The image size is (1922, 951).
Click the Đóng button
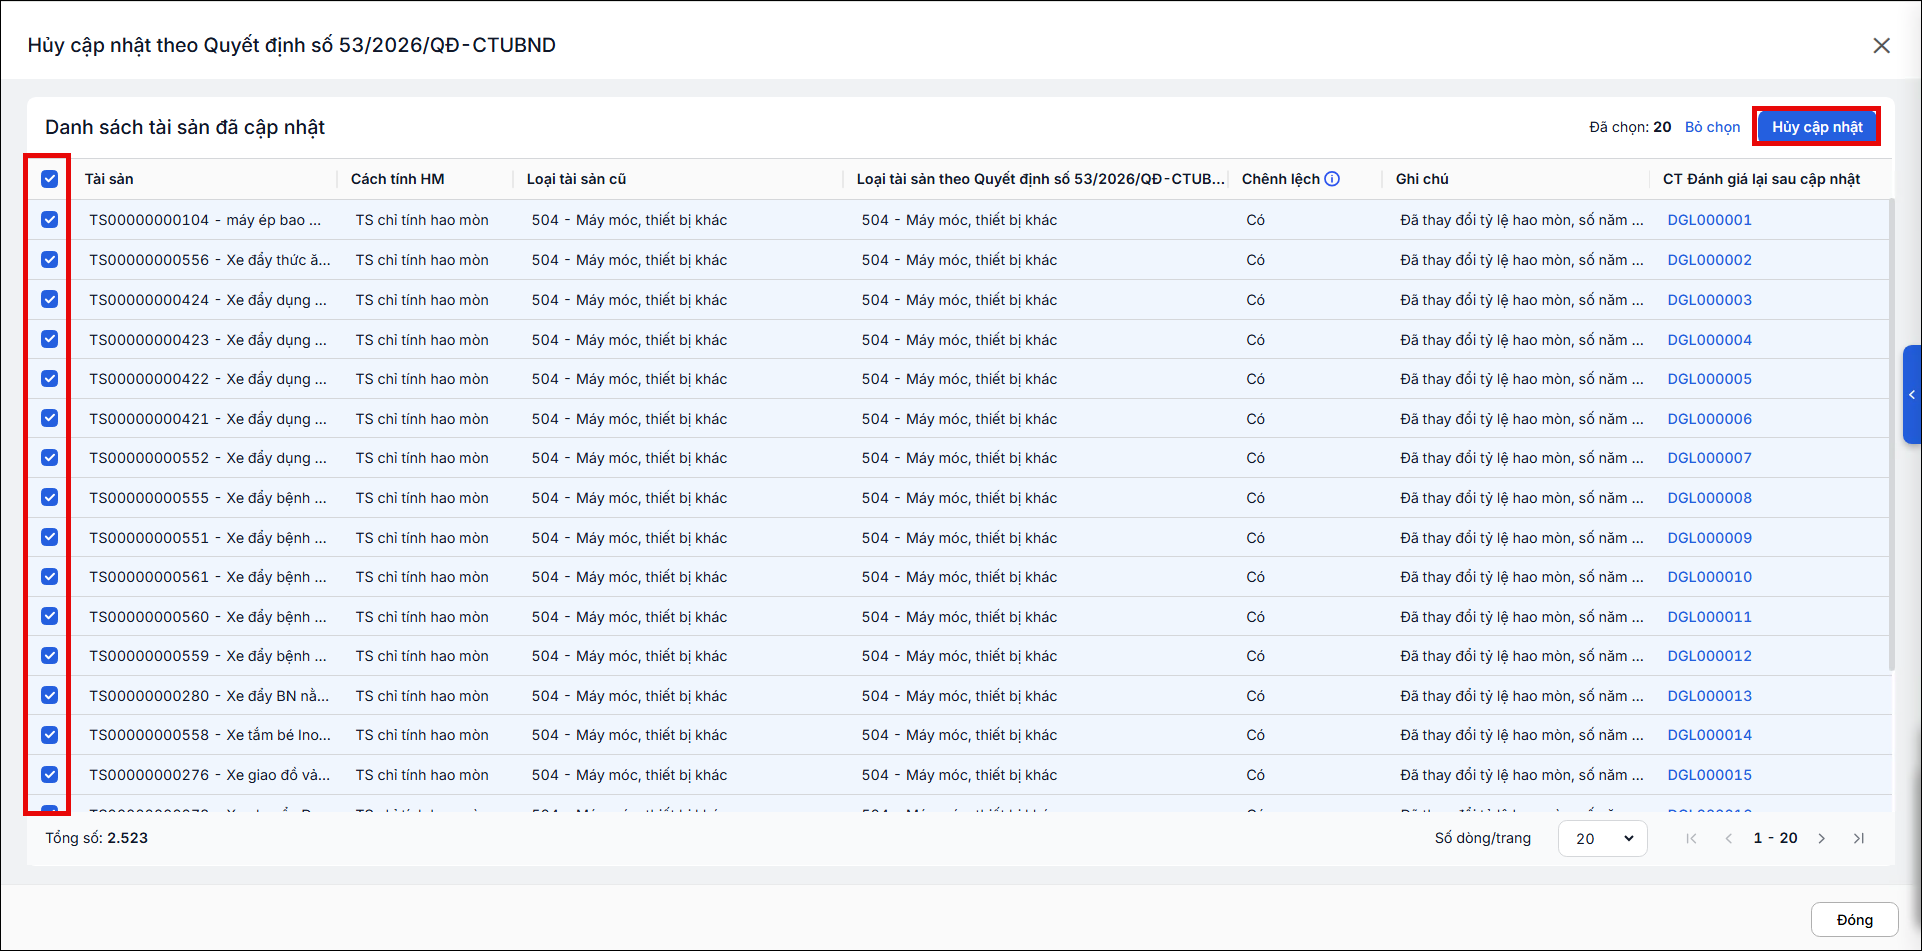[x=1854, y=920]
